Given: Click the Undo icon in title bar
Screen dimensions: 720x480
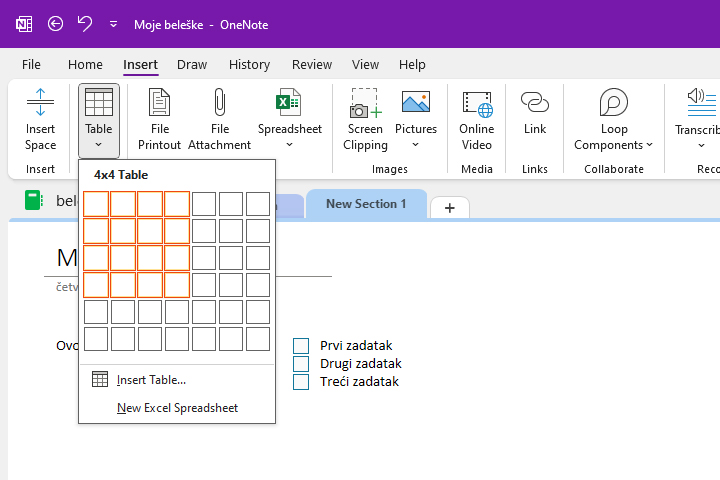Looking at the screenshot, I should [85, 24].
